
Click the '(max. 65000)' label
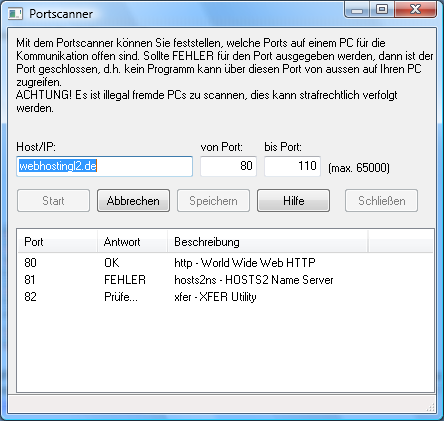359,167
